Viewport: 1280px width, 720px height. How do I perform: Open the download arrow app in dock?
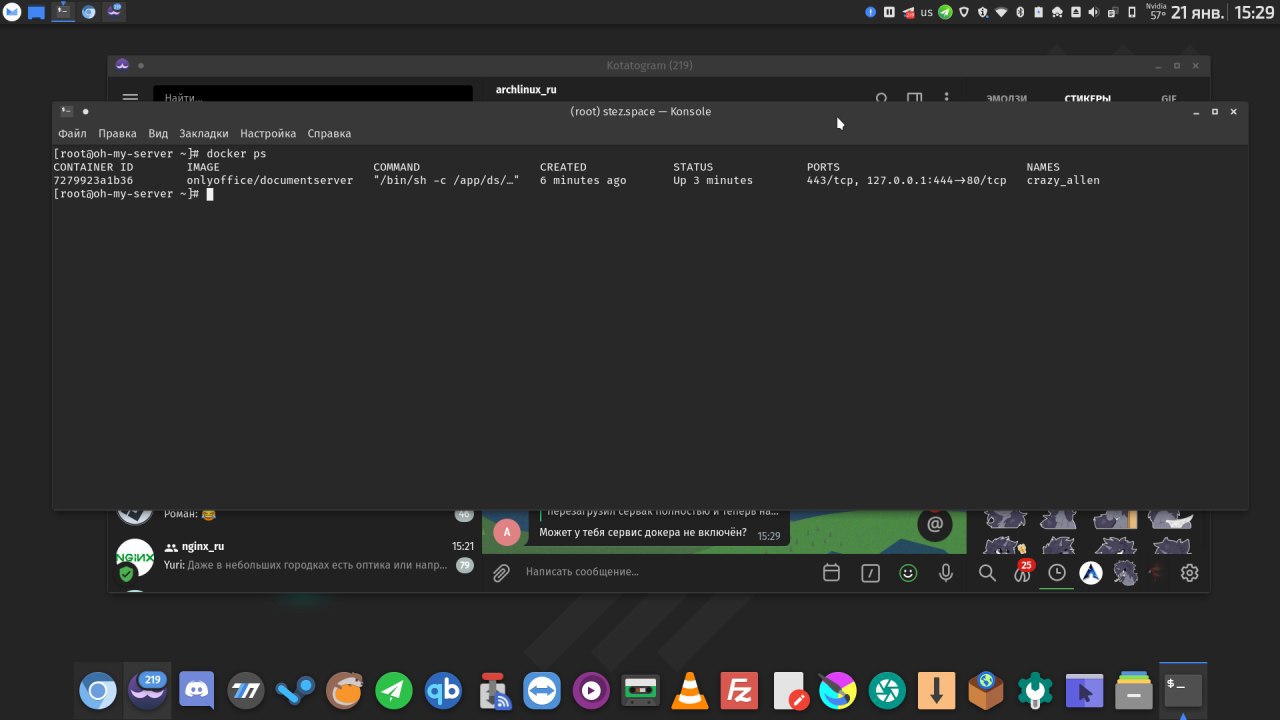(x=936, y=691)
